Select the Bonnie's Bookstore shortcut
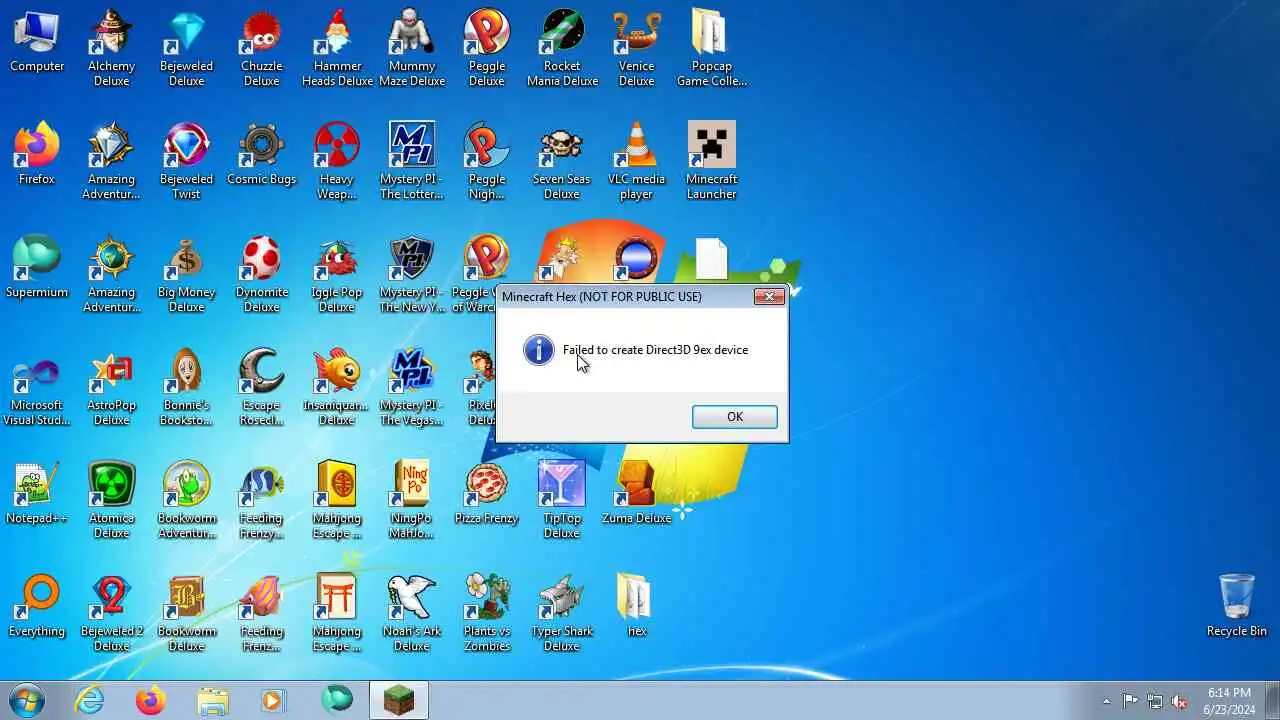Screen dimensions: 1280x720 [187, 387]
